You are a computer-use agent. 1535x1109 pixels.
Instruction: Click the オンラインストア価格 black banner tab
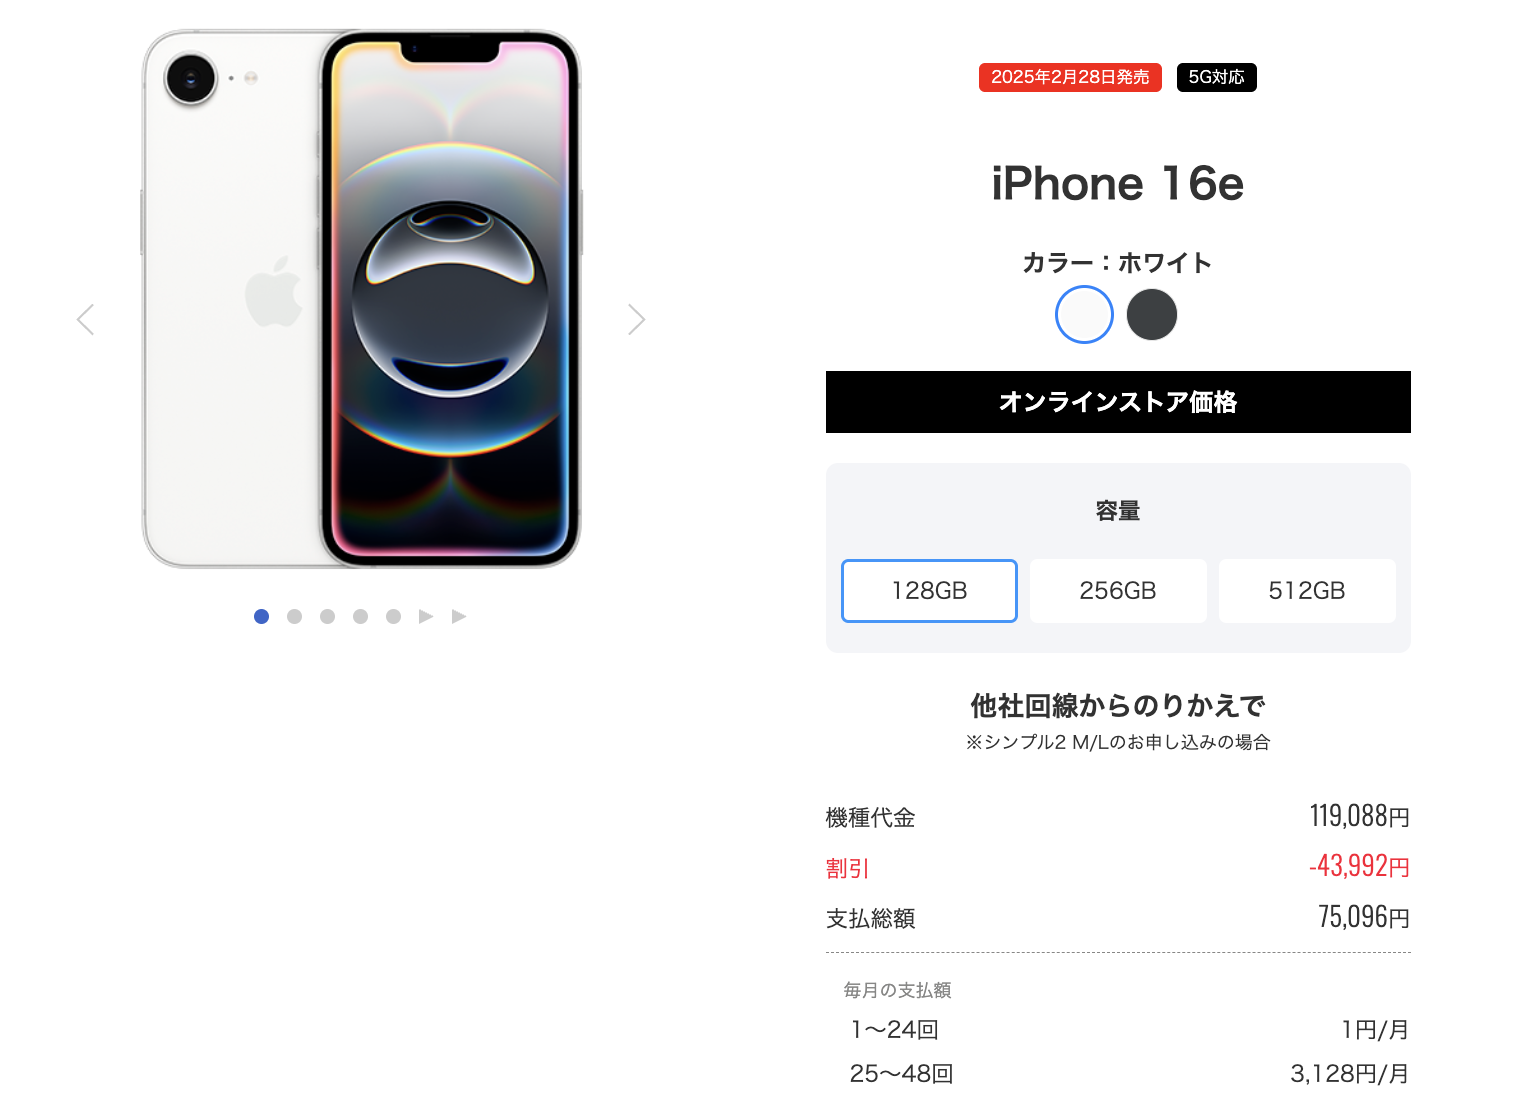tap(1118, 402)
